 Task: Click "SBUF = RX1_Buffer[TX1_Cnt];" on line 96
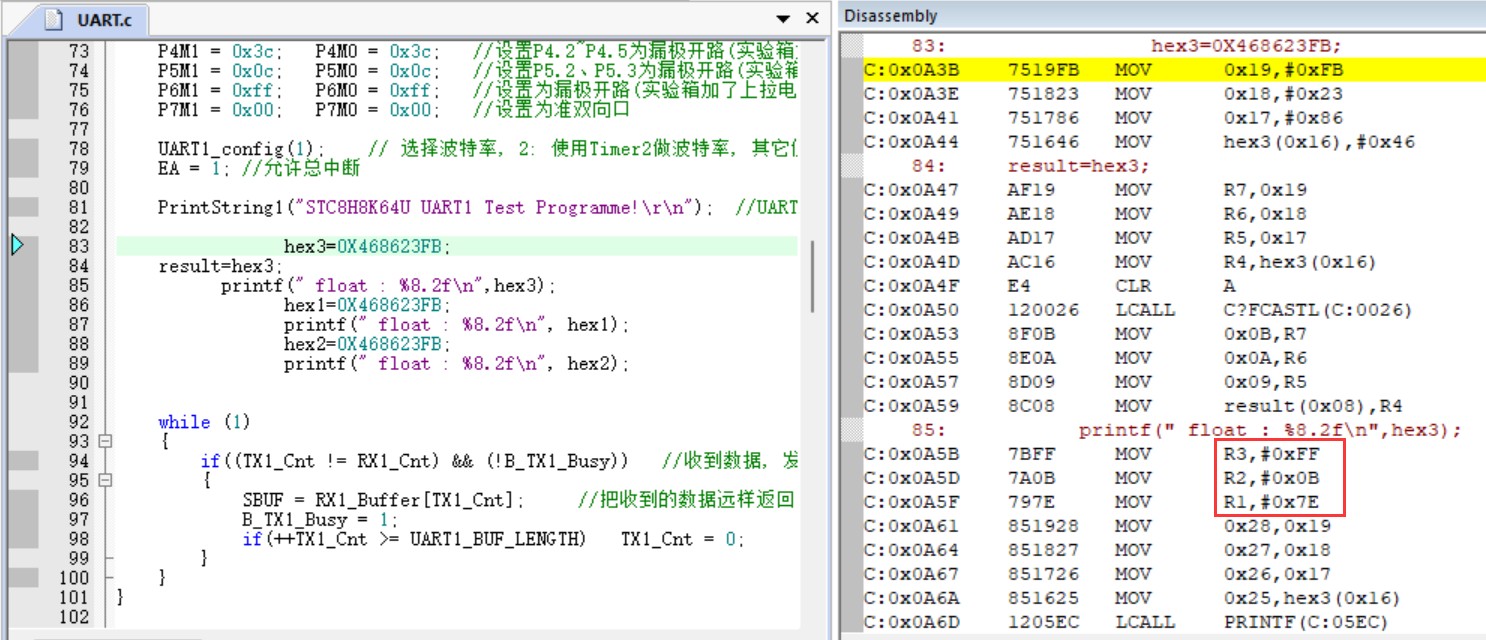(383, 500)
